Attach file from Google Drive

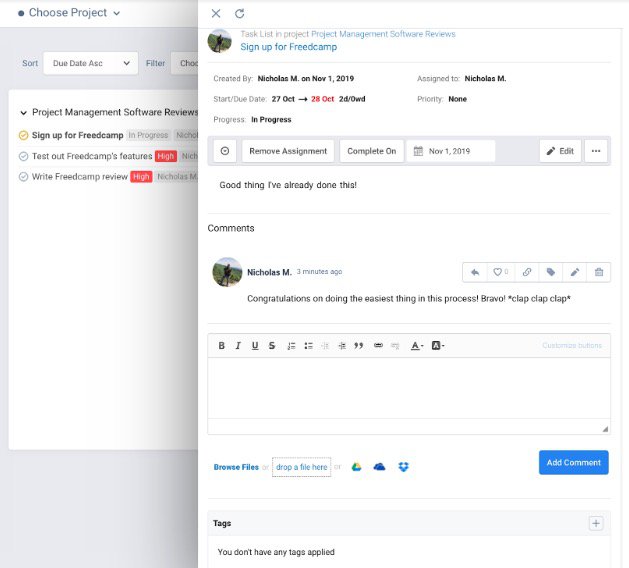[x=356, y=467]
